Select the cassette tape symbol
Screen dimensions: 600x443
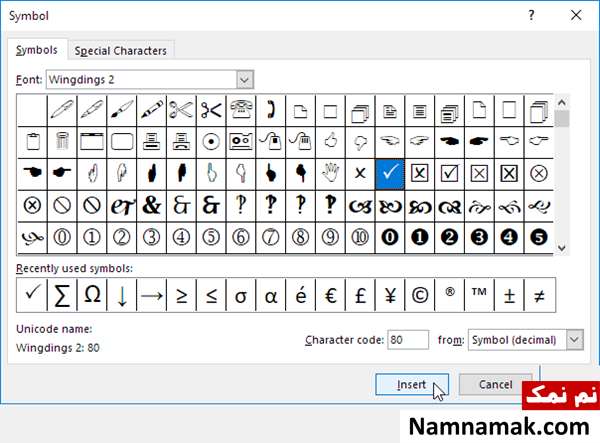[241, 142]
